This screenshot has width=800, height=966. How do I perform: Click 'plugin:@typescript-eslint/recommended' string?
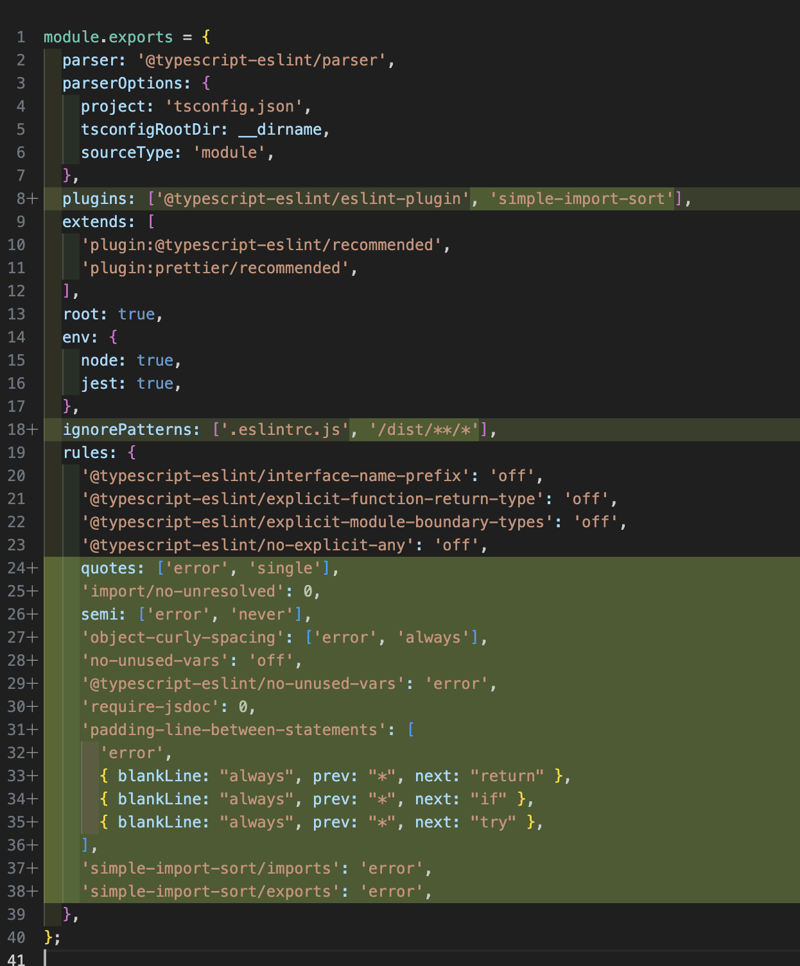[x=261, y=245]
